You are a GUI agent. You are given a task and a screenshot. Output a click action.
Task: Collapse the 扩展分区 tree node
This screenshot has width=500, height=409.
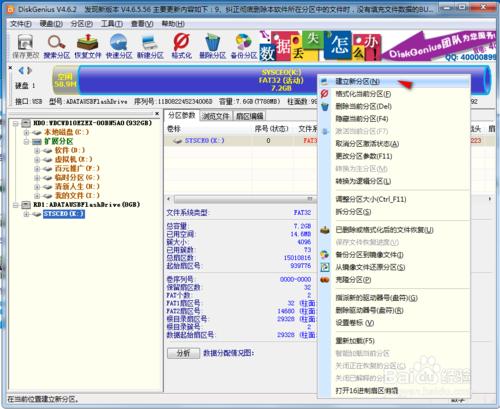(27, 142)
